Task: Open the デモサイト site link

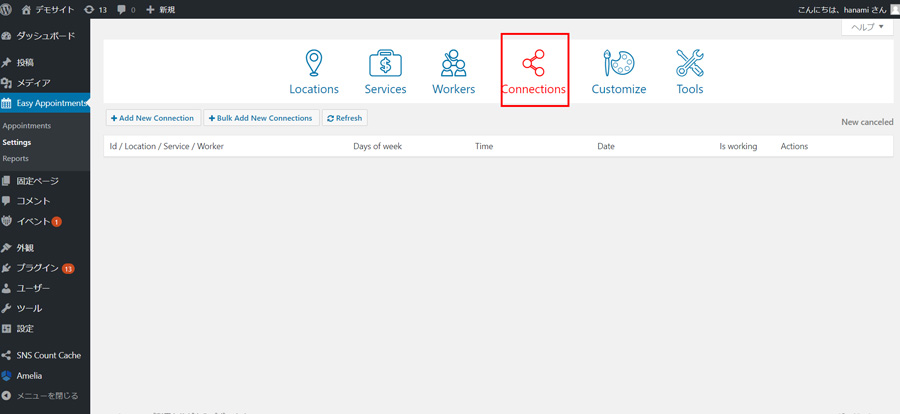Action: pos(53,10)
